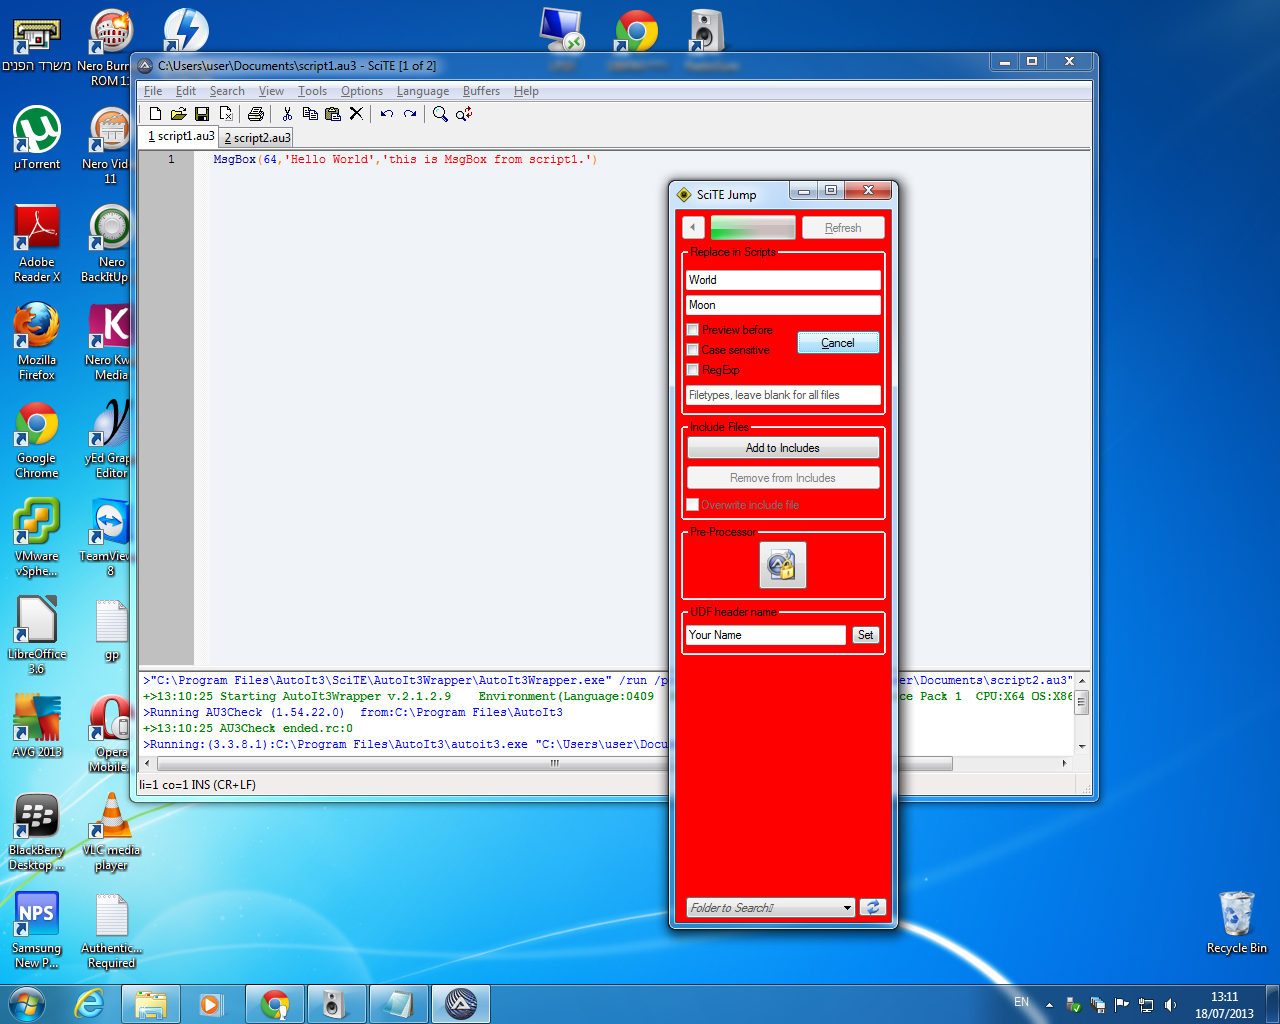1280x1024 pixels.
Task: Click the Cancel button in Replace in Scripts
Action: [838, 343]
